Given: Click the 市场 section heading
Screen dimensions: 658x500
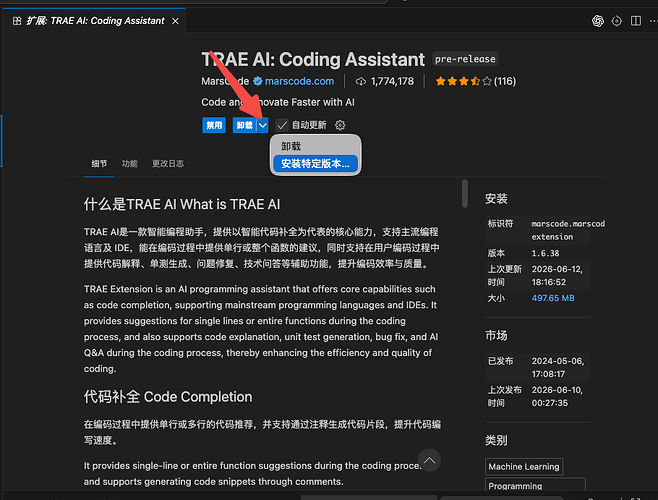Looking at the screenshot, I should (x=496, y=335).
